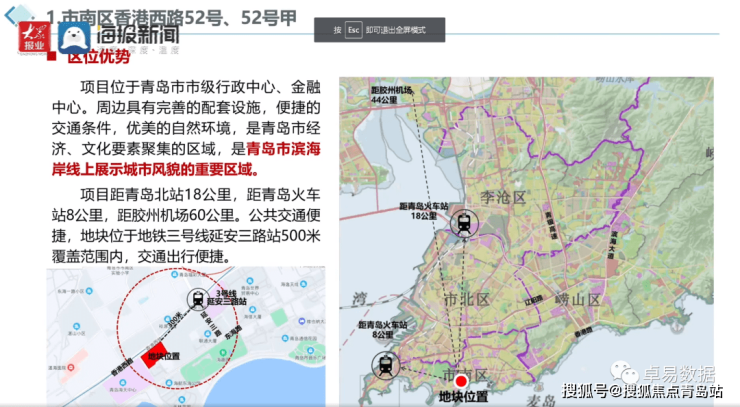Viewport: 740px width, 407px height.
Task: Click the paragraph line starting 项目距青岛北站18公里
Action: point(200,195)
